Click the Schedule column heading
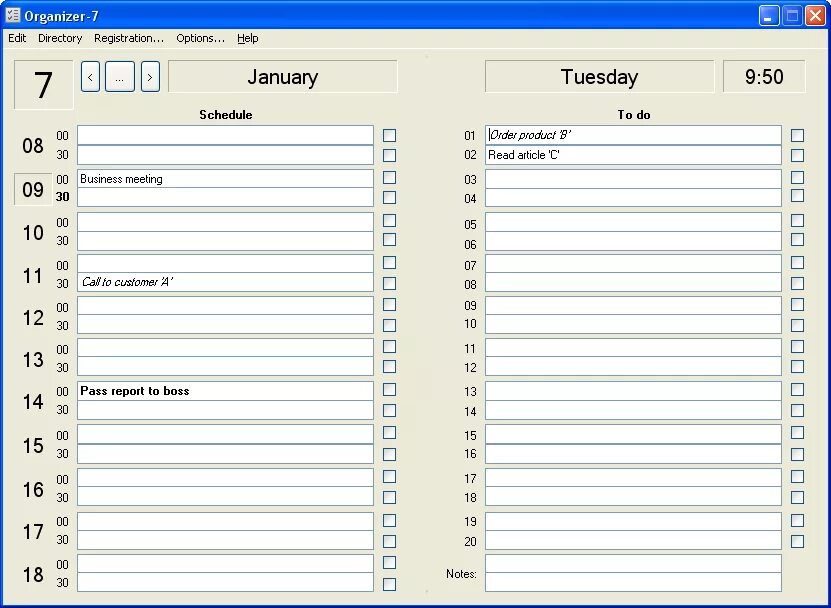 click(x=226, y=114)
